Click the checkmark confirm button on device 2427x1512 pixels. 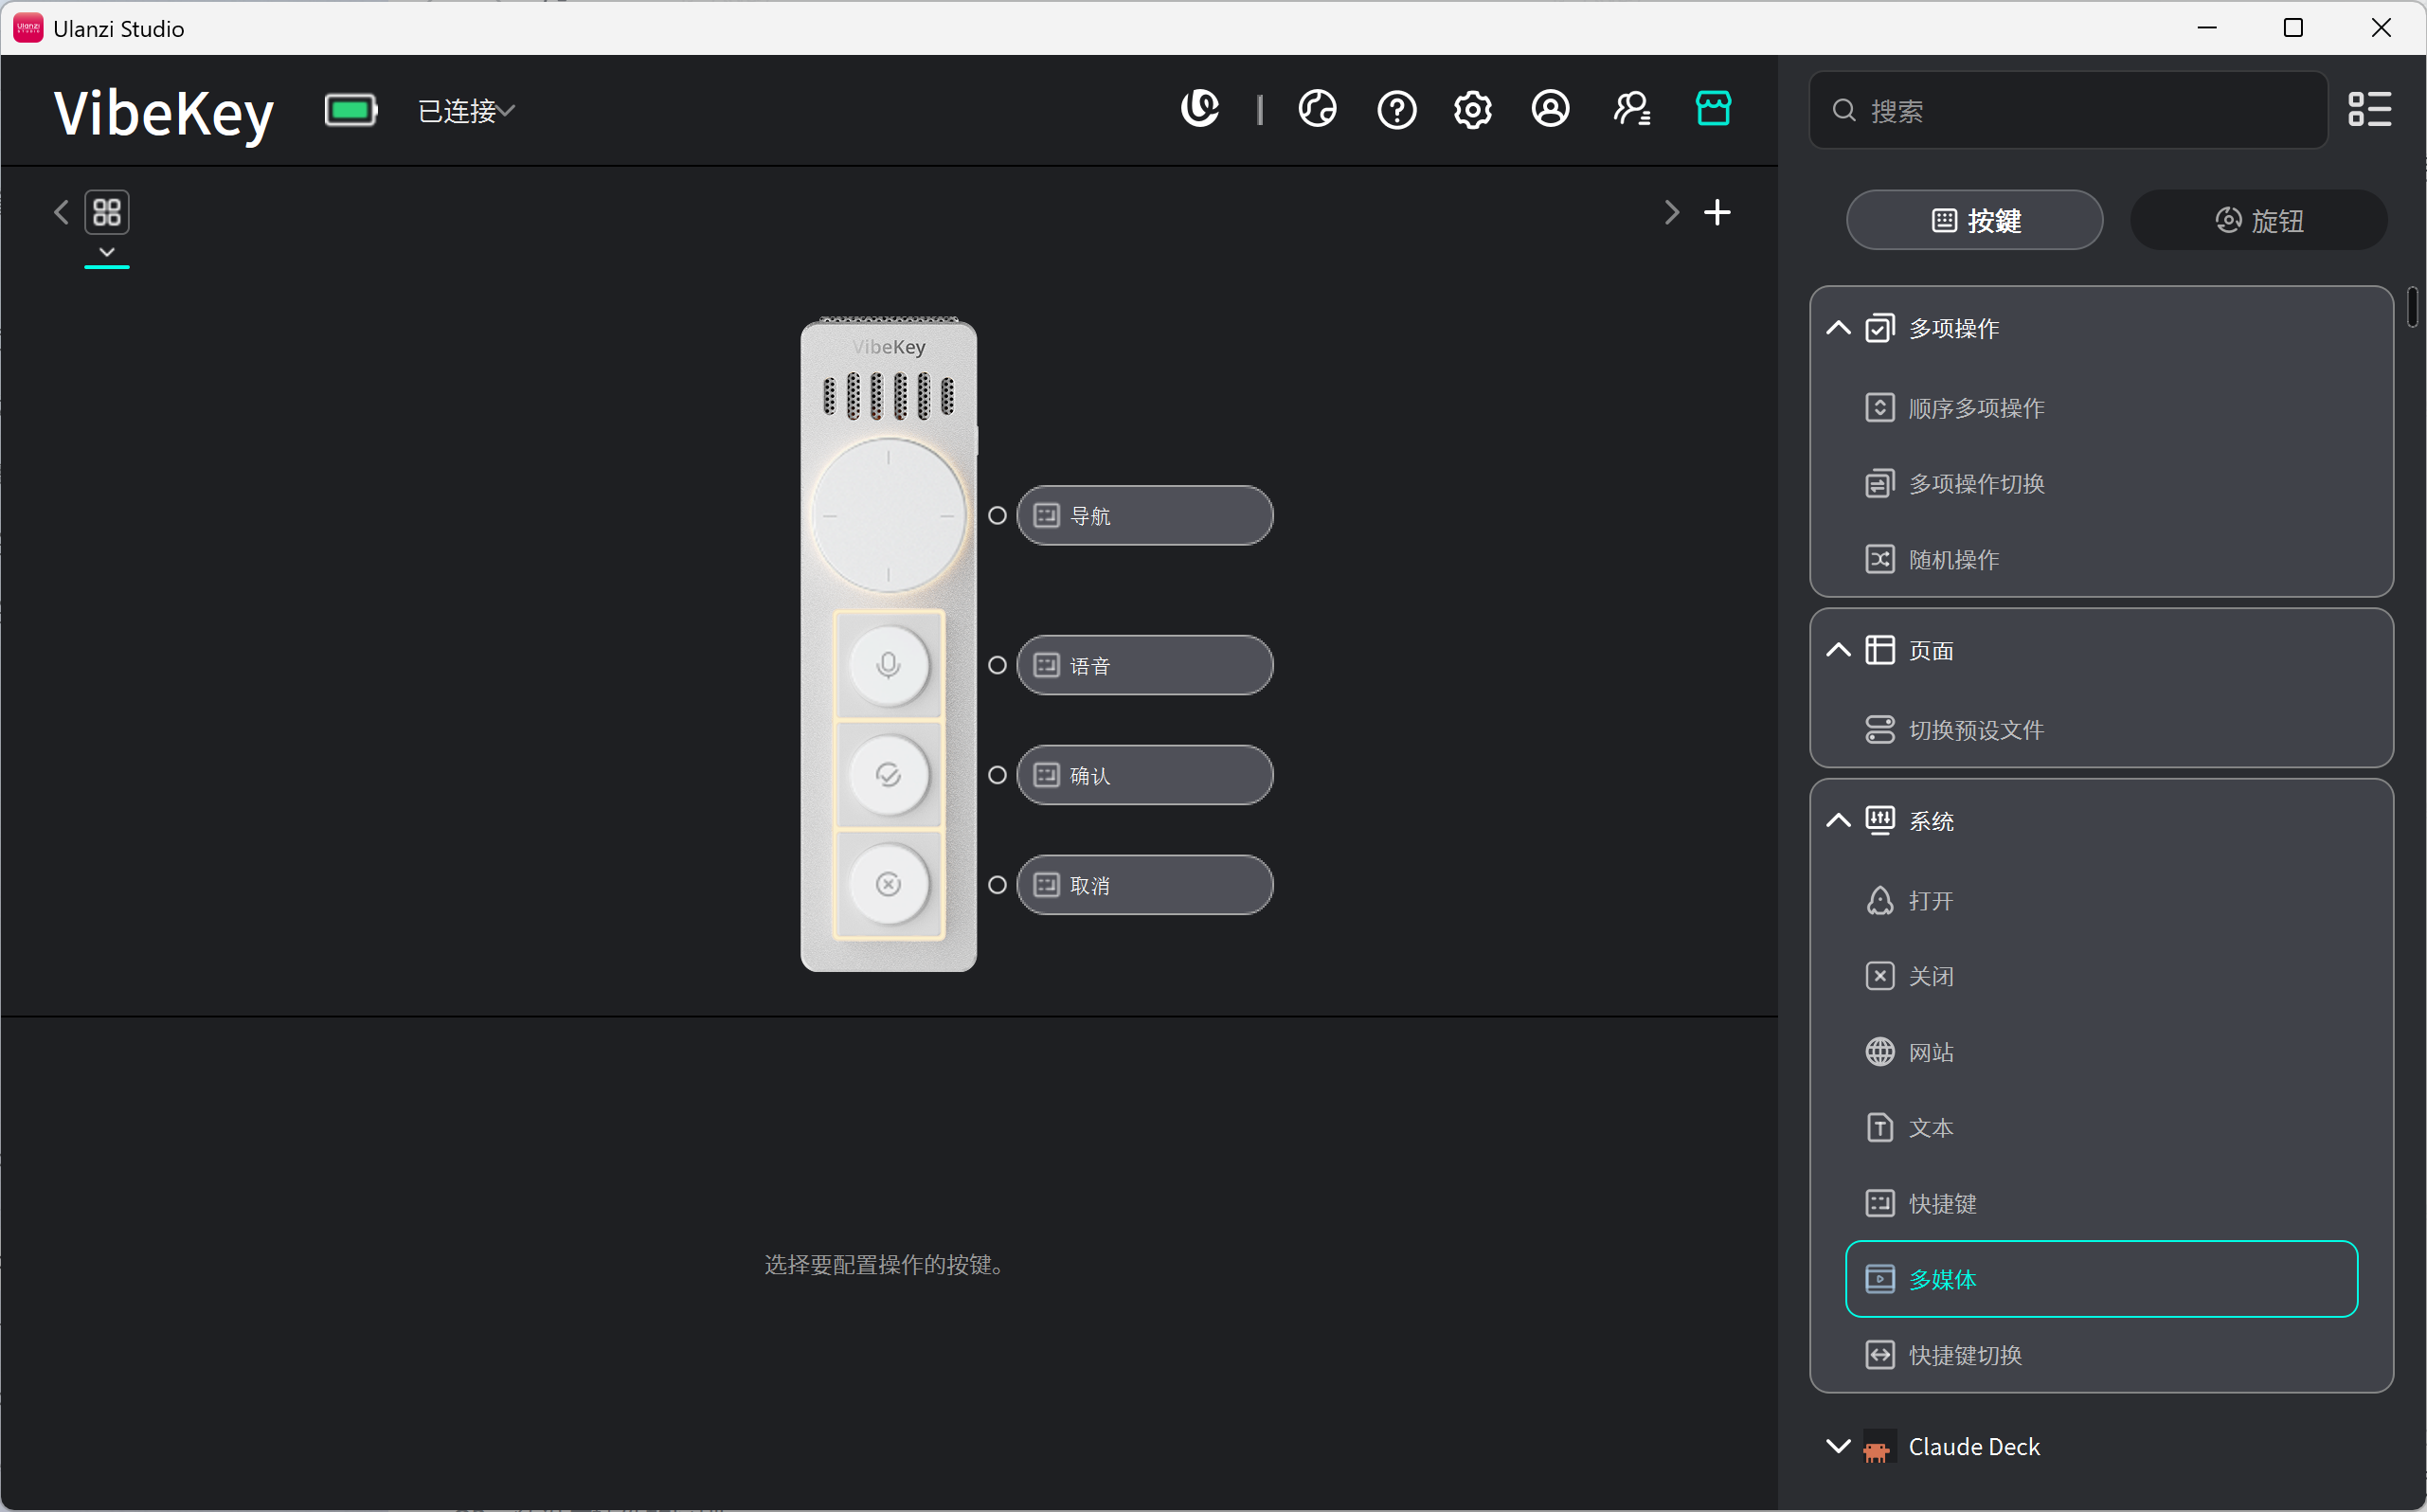coord(888,775)
